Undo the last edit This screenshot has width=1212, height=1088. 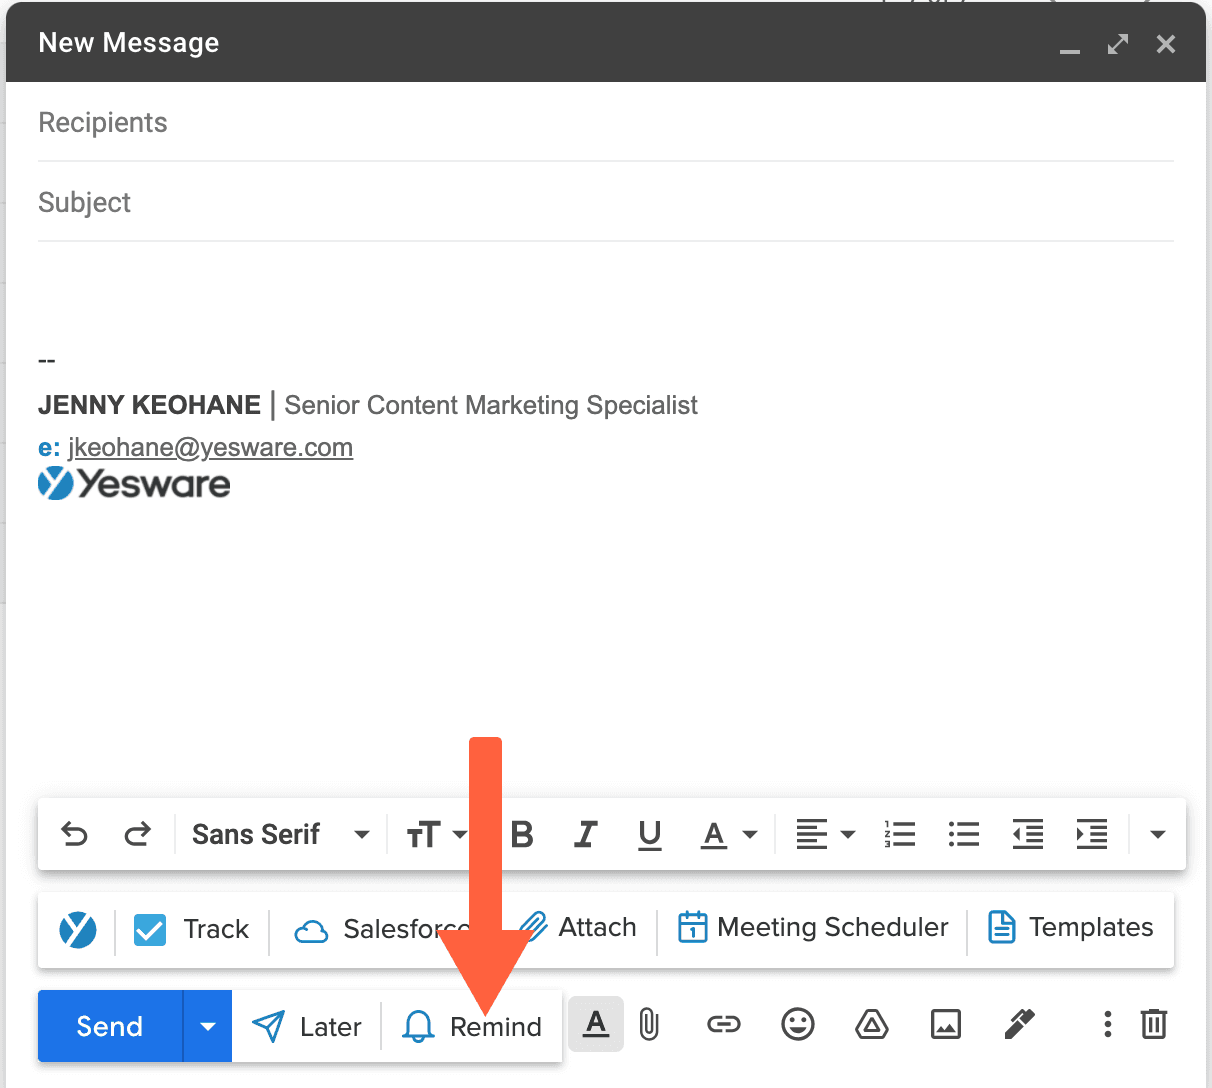click(x=74, y=834)
